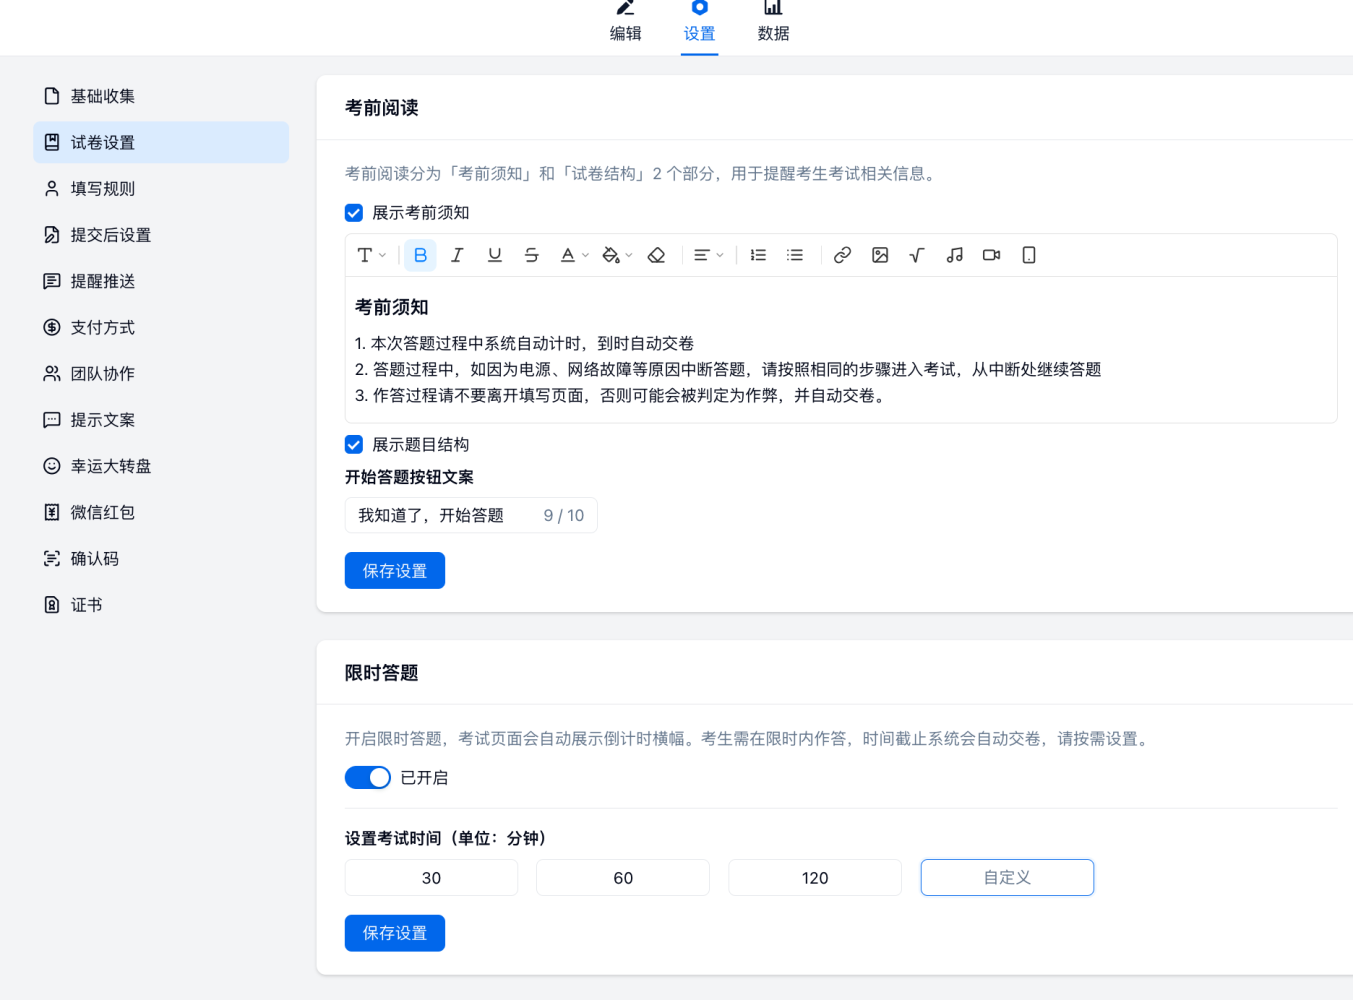This screenshot has width=1353, height=1000.
Task: Open the background fill color picker
Action: 617,255
